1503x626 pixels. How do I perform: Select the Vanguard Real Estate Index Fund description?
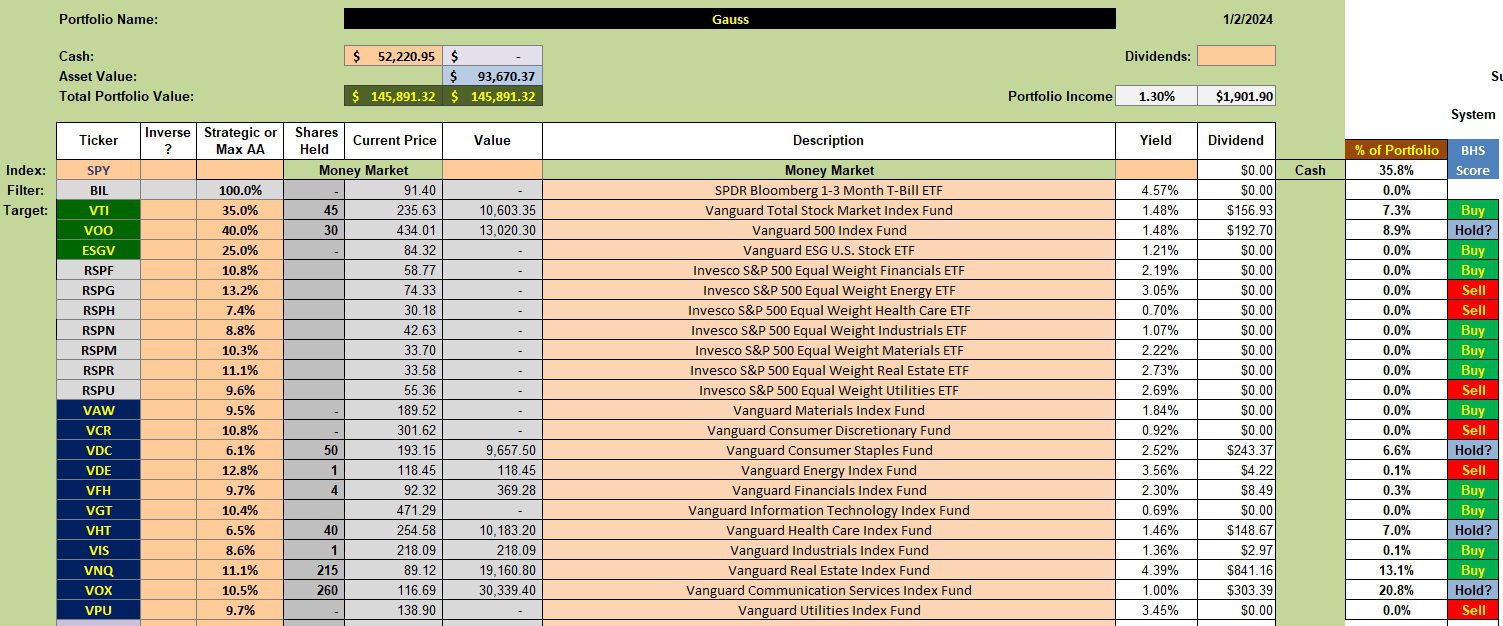click(x=828, y=570)
